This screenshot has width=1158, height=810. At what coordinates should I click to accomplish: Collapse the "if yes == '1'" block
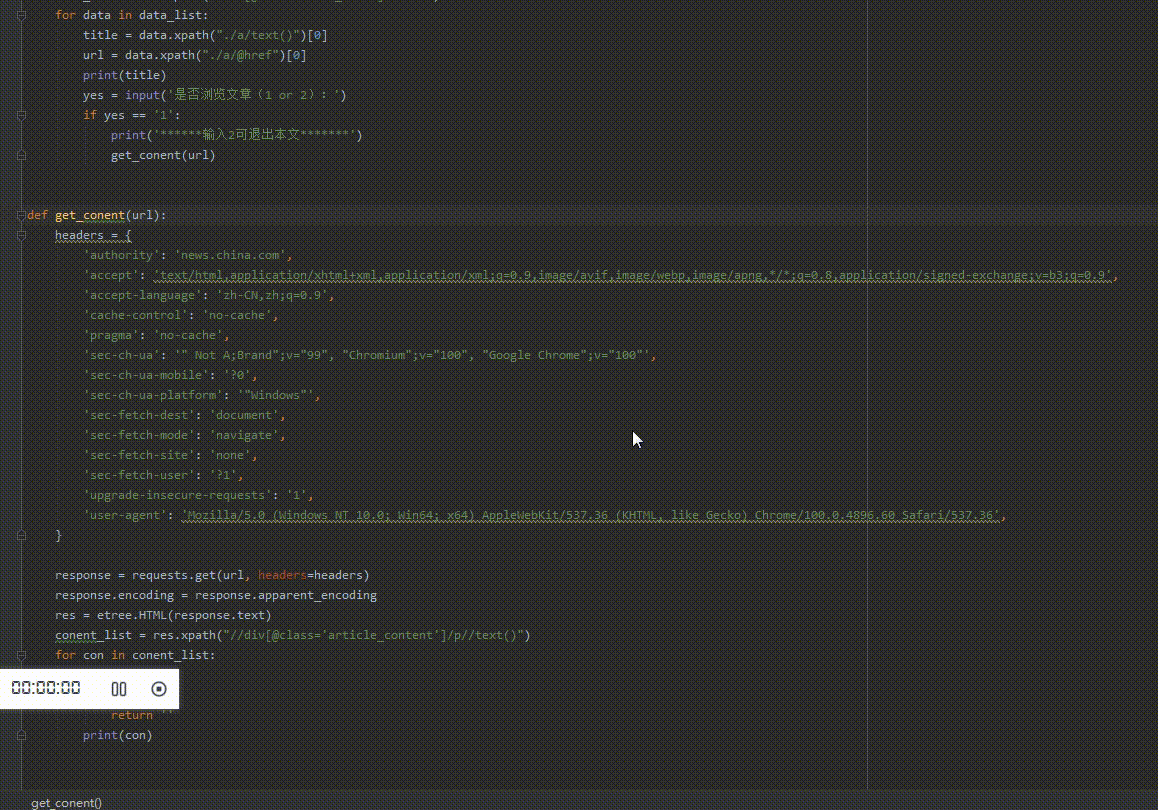[x=21, y=114]
